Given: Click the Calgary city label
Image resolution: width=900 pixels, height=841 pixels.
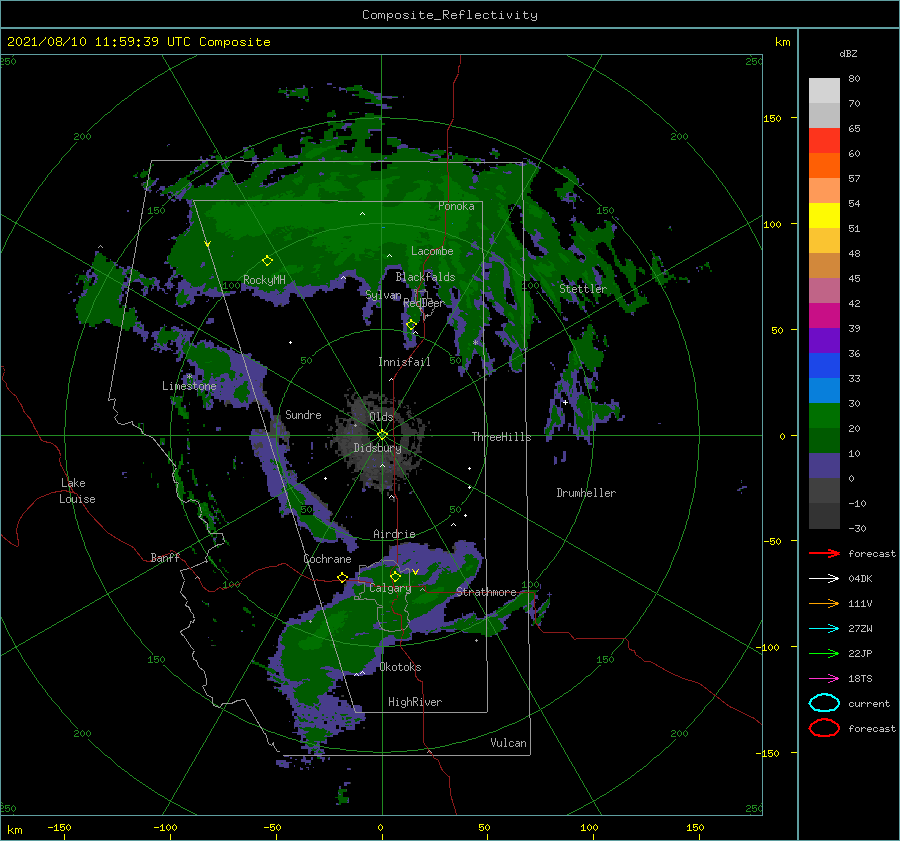Looking at the screenshot, I should (x=390, y=588).
